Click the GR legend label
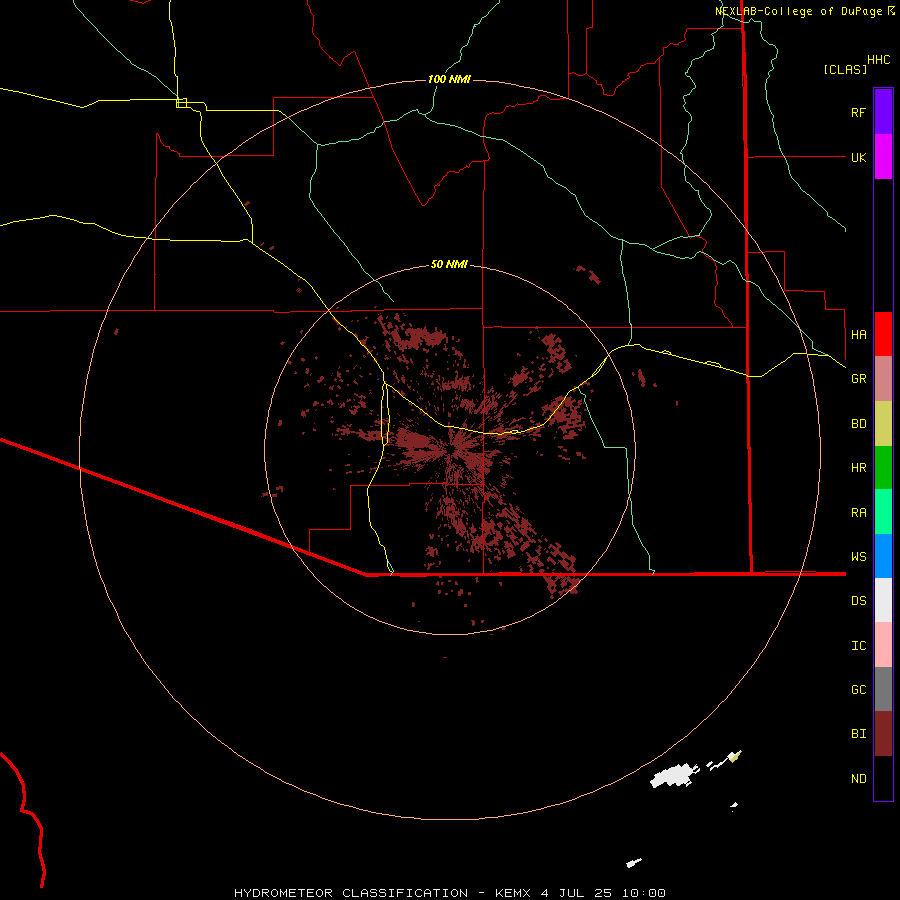Image resolution: width=900 pixels, height=900 pixels. point(858,379)
